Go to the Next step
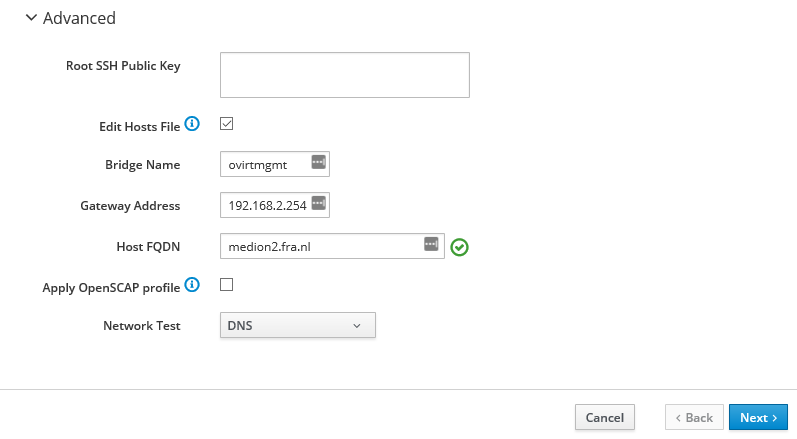The width and height of the screenshot is (797, 439). (758, 417)
